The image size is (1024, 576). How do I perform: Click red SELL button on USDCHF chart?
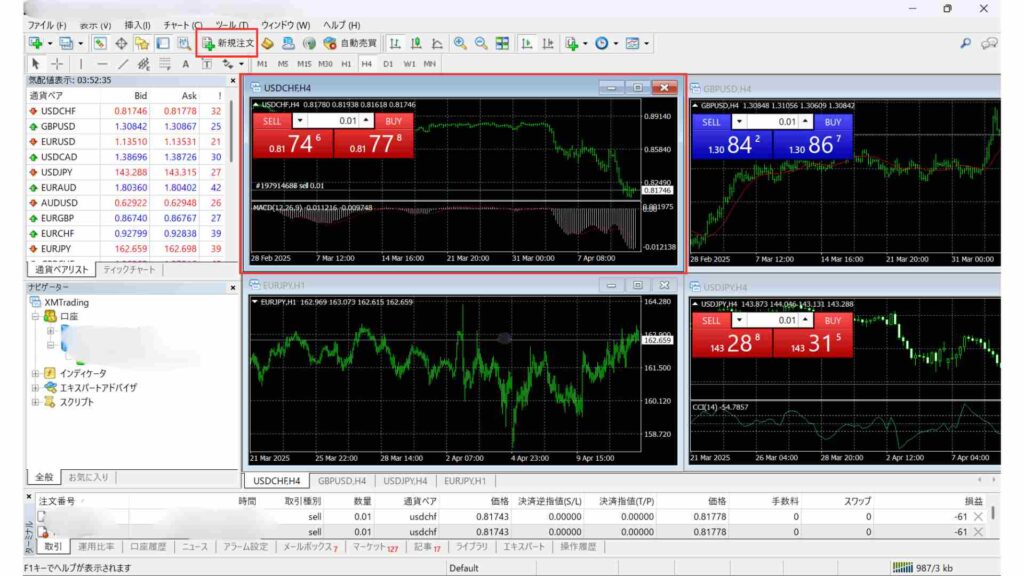tap(270, 121)
